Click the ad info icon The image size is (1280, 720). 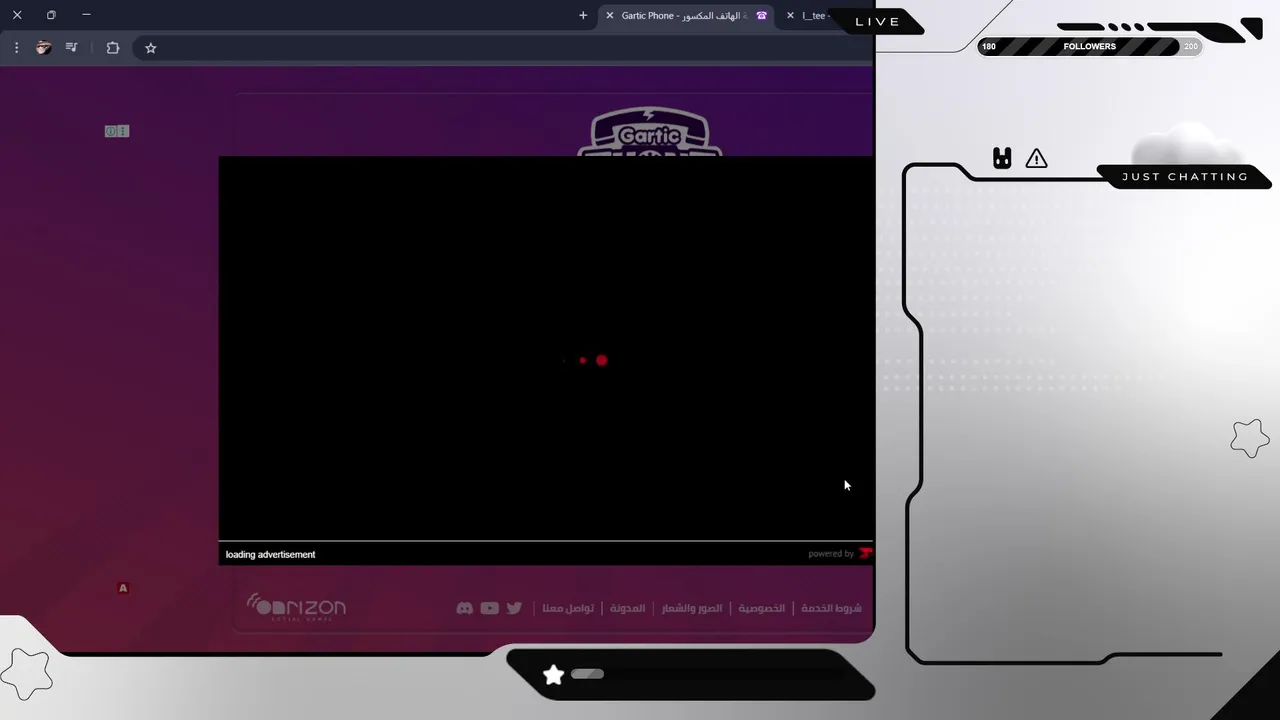coord(111,131)
